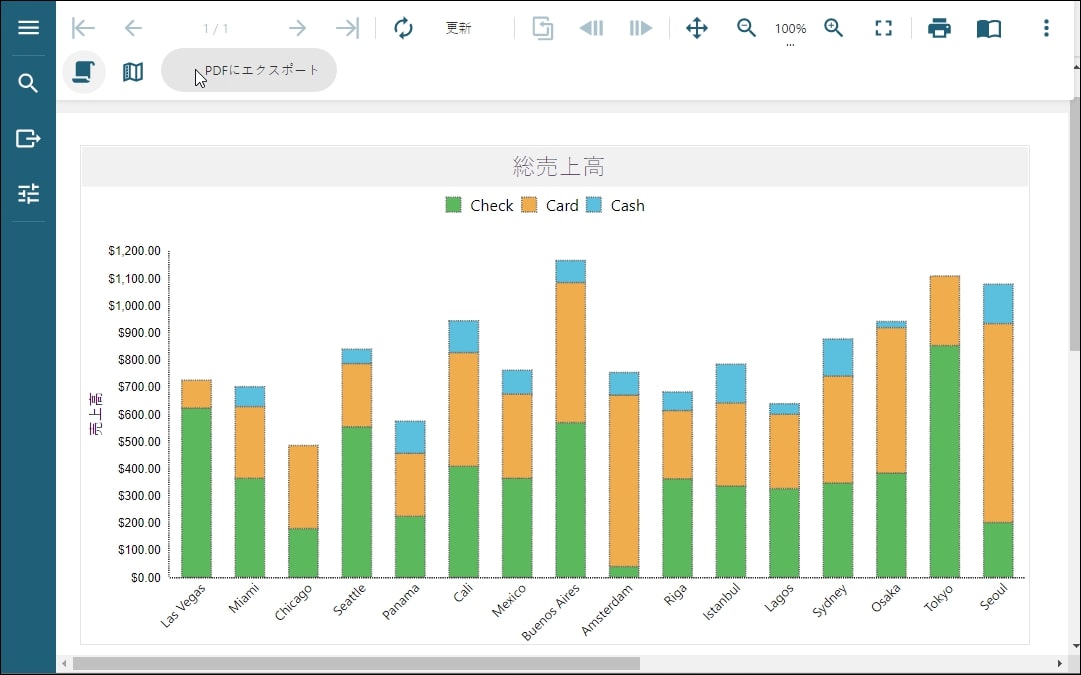1081x675 pixels.
Task: Click the Chicago axis label
Action: pos(294,602)
